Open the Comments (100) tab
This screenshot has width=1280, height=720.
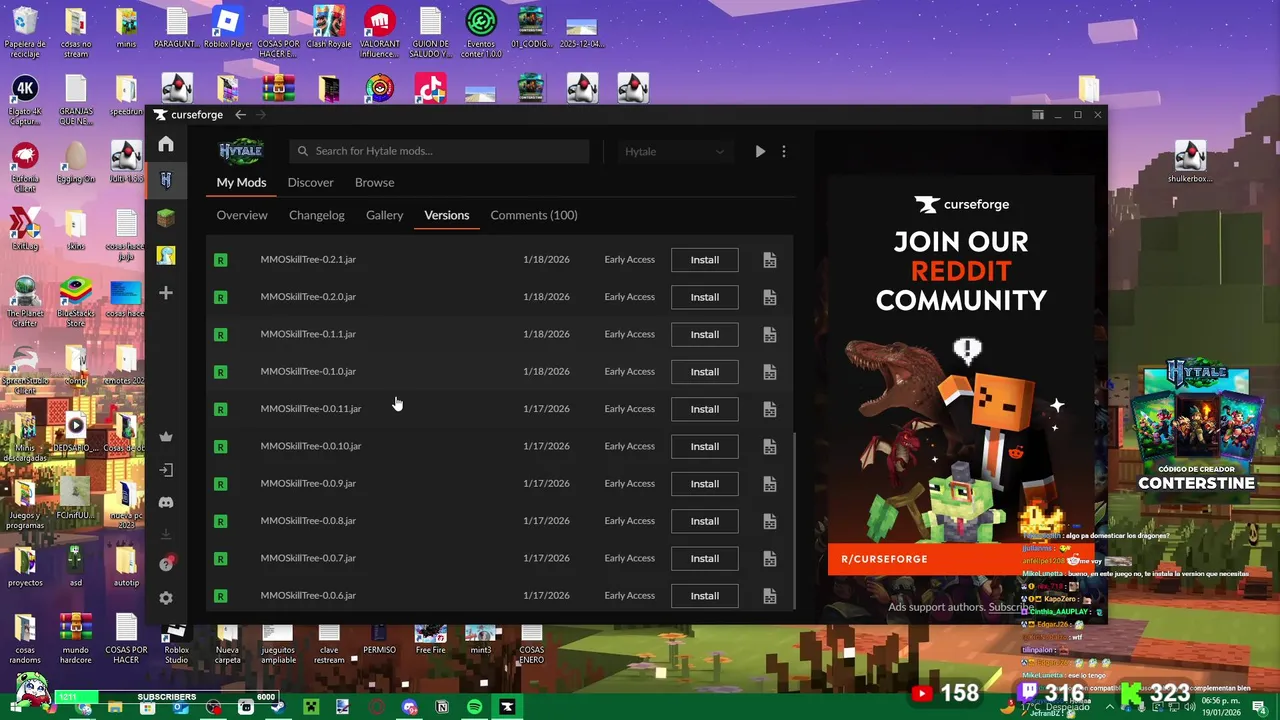point(534,215)
